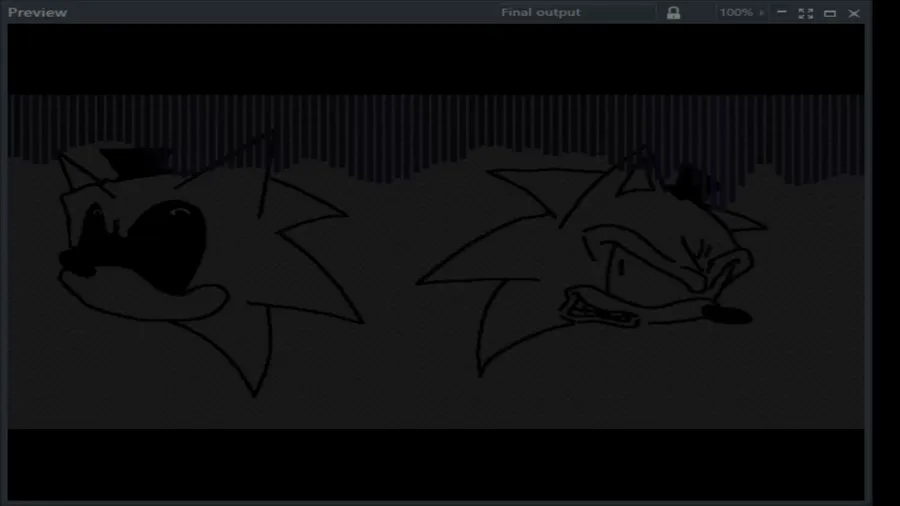Image resolution: width=900 pixels, height=506 pixels.
Task: Toggle the preview lock icon
Action: (x=673, y=13)
